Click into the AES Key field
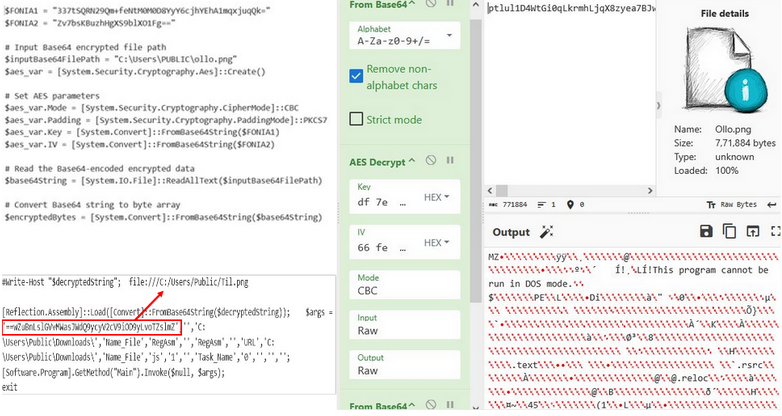782x416 pixels. tap(383, 202)
